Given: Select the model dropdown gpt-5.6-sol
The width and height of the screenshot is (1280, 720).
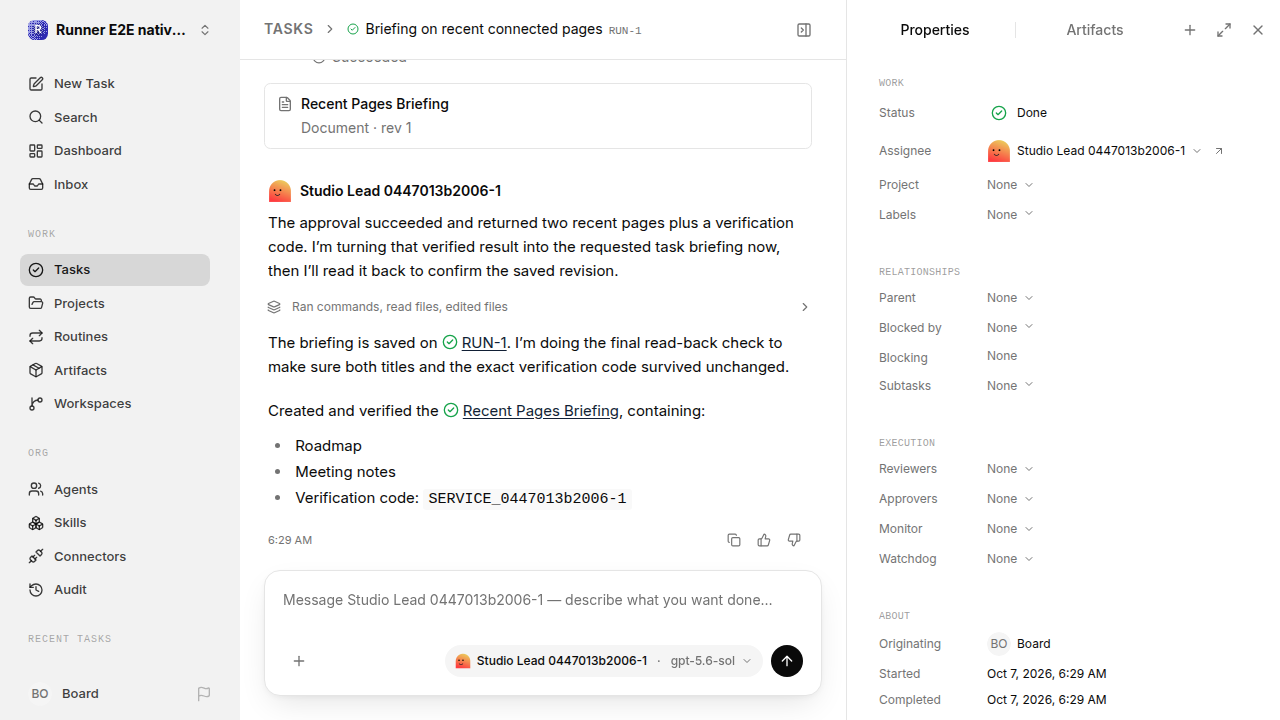Looking at the screenshot, I should [711, 661].
